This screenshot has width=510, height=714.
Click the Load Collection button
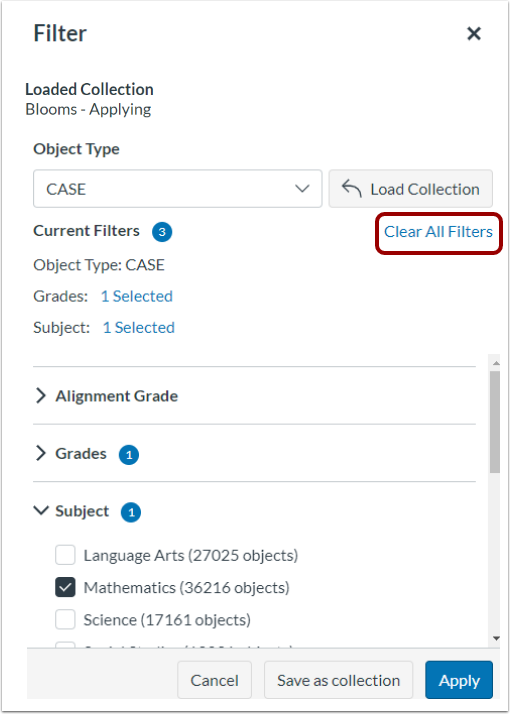411,189
